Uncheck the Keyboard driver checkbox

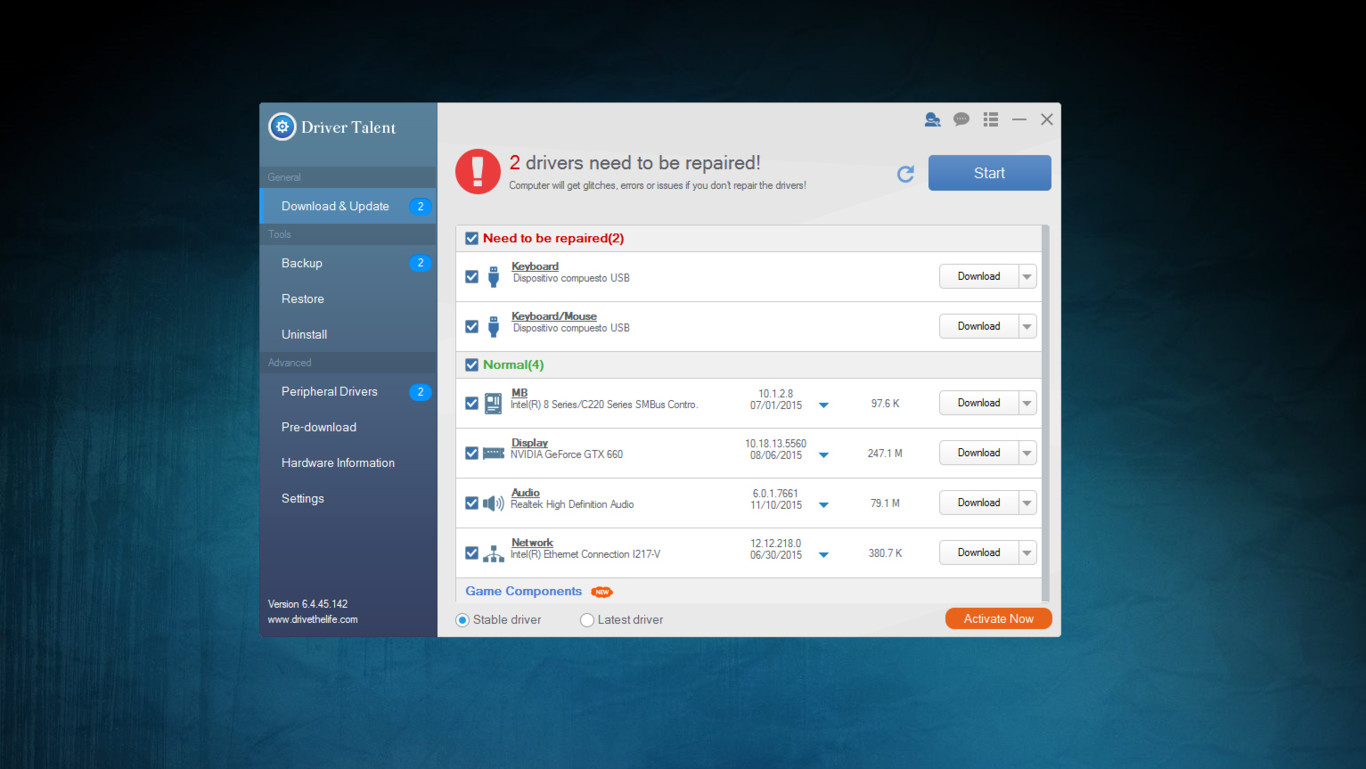[472, 277]
